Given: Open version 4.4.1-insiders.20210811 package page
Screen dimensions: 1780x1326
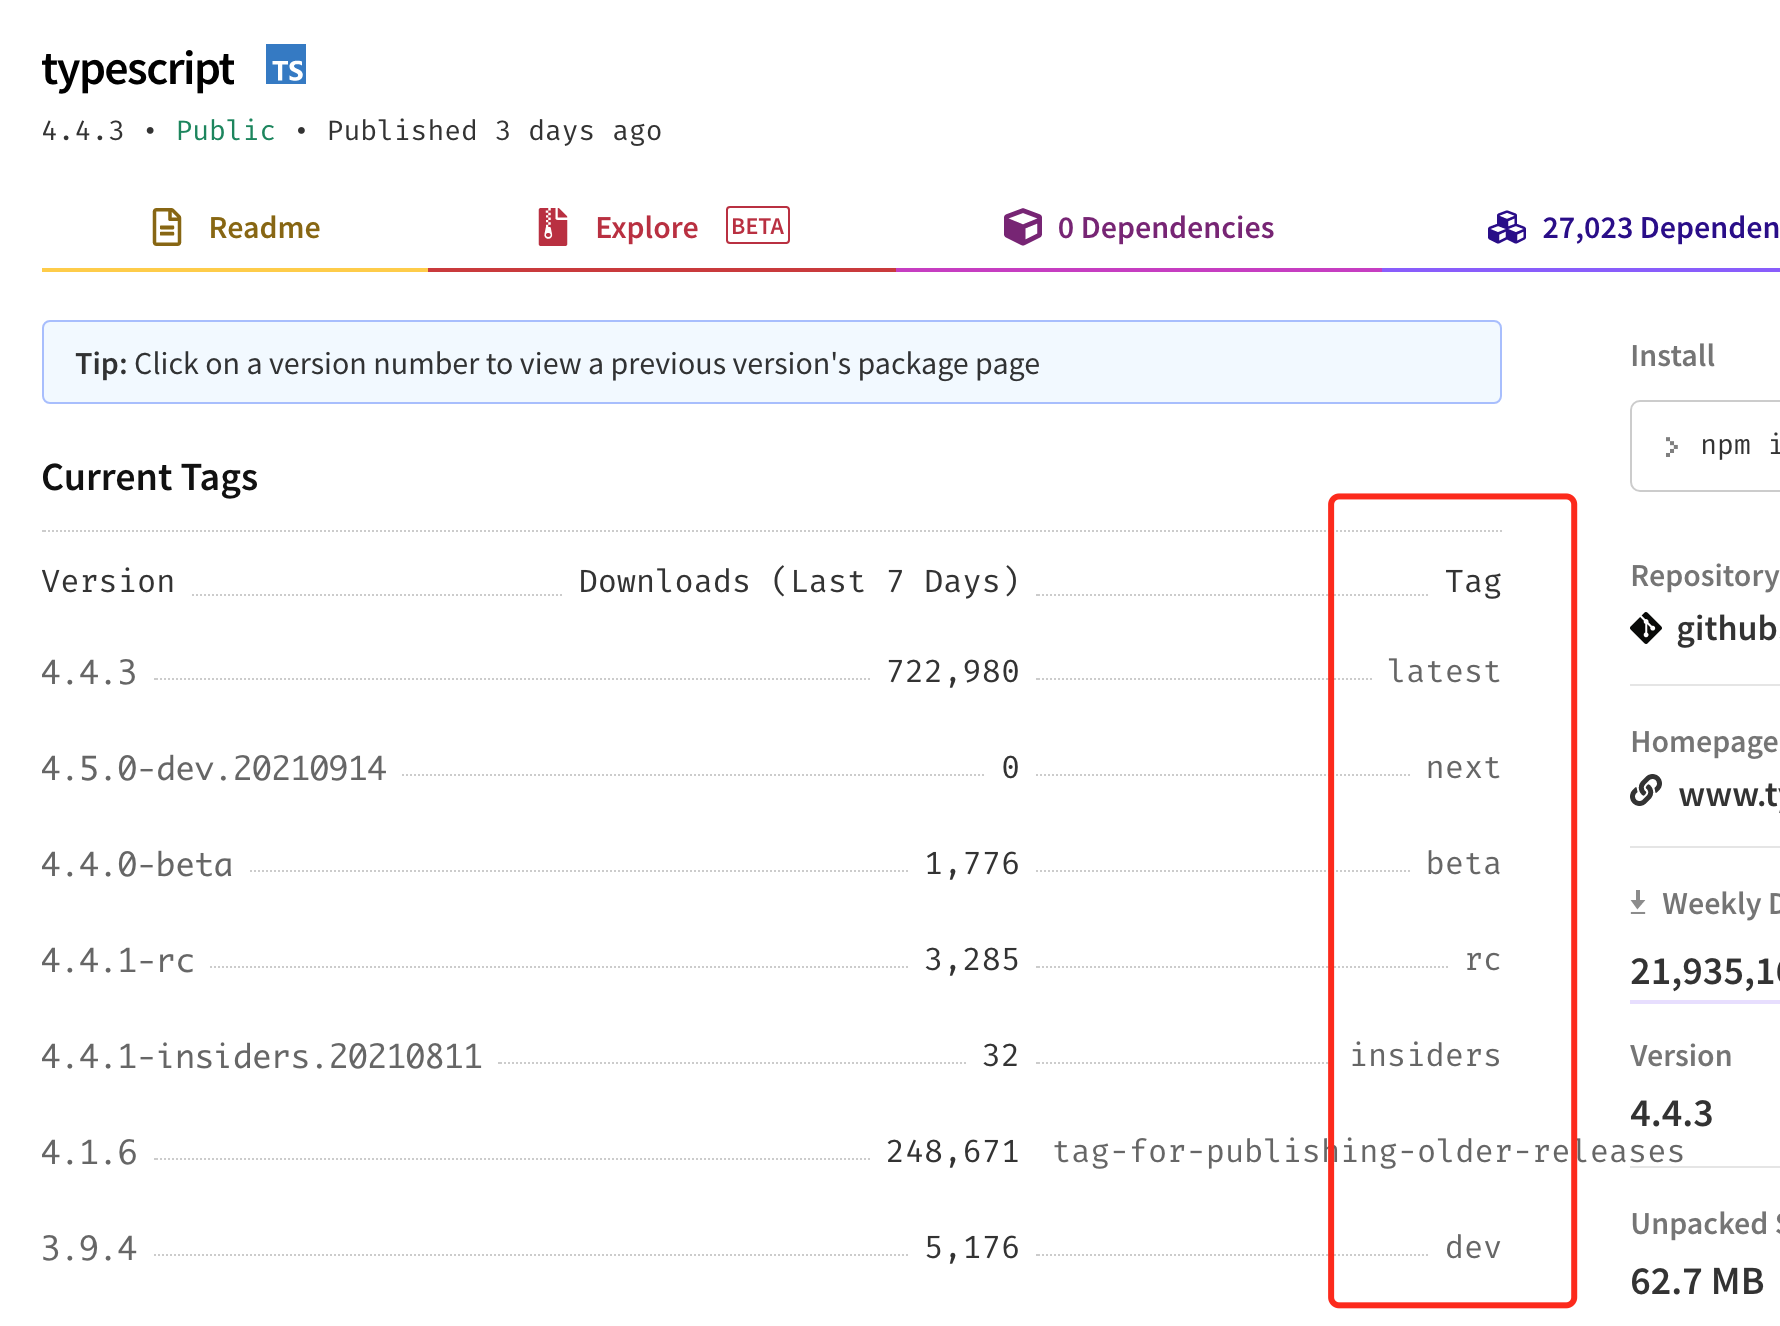Looking at the screenshot, I should tap(261, 1056).
